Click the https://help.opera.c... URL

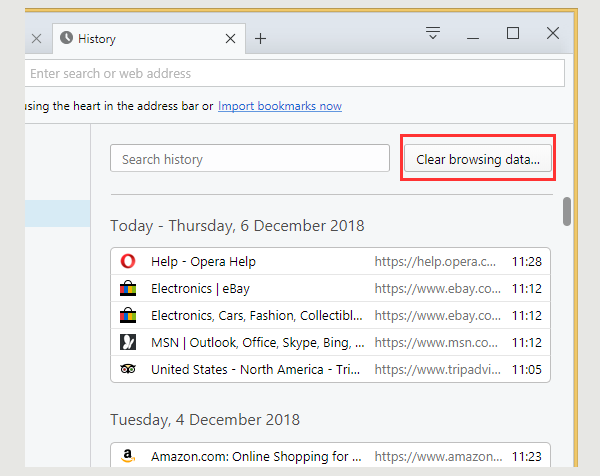pyautogui.click(x=435, y=262)
